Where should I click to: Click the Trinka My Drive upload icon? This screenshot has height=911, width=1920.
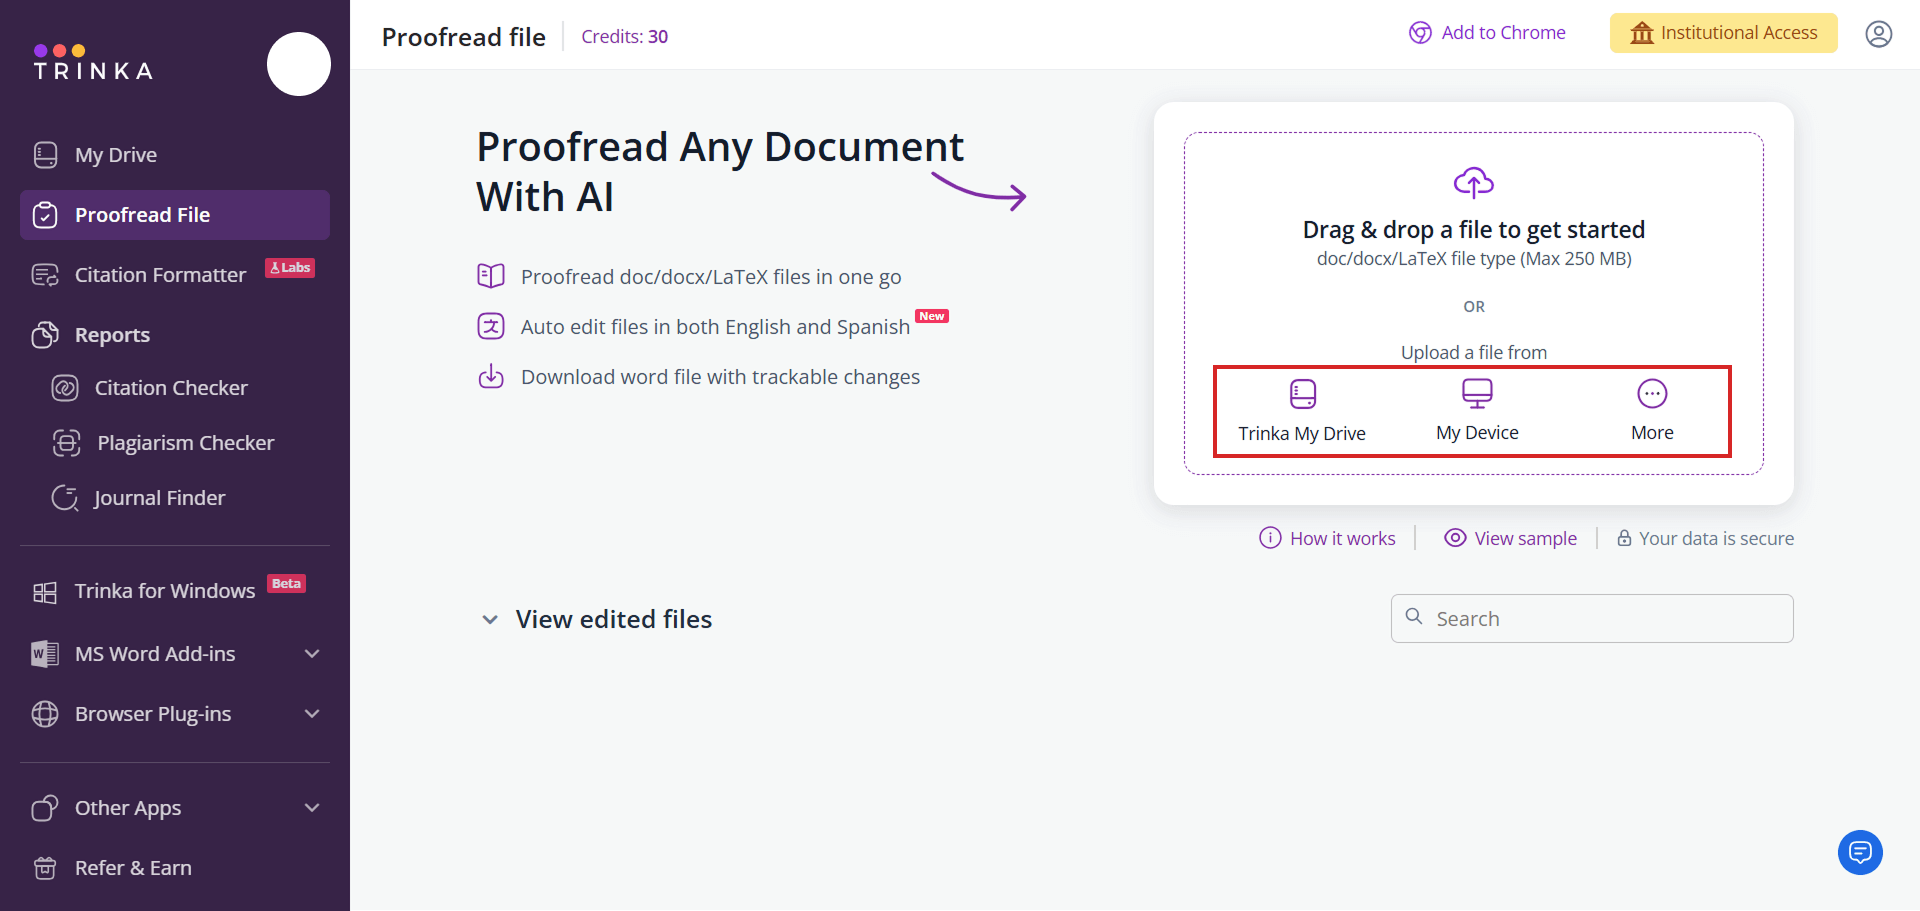click(1303, 394)
